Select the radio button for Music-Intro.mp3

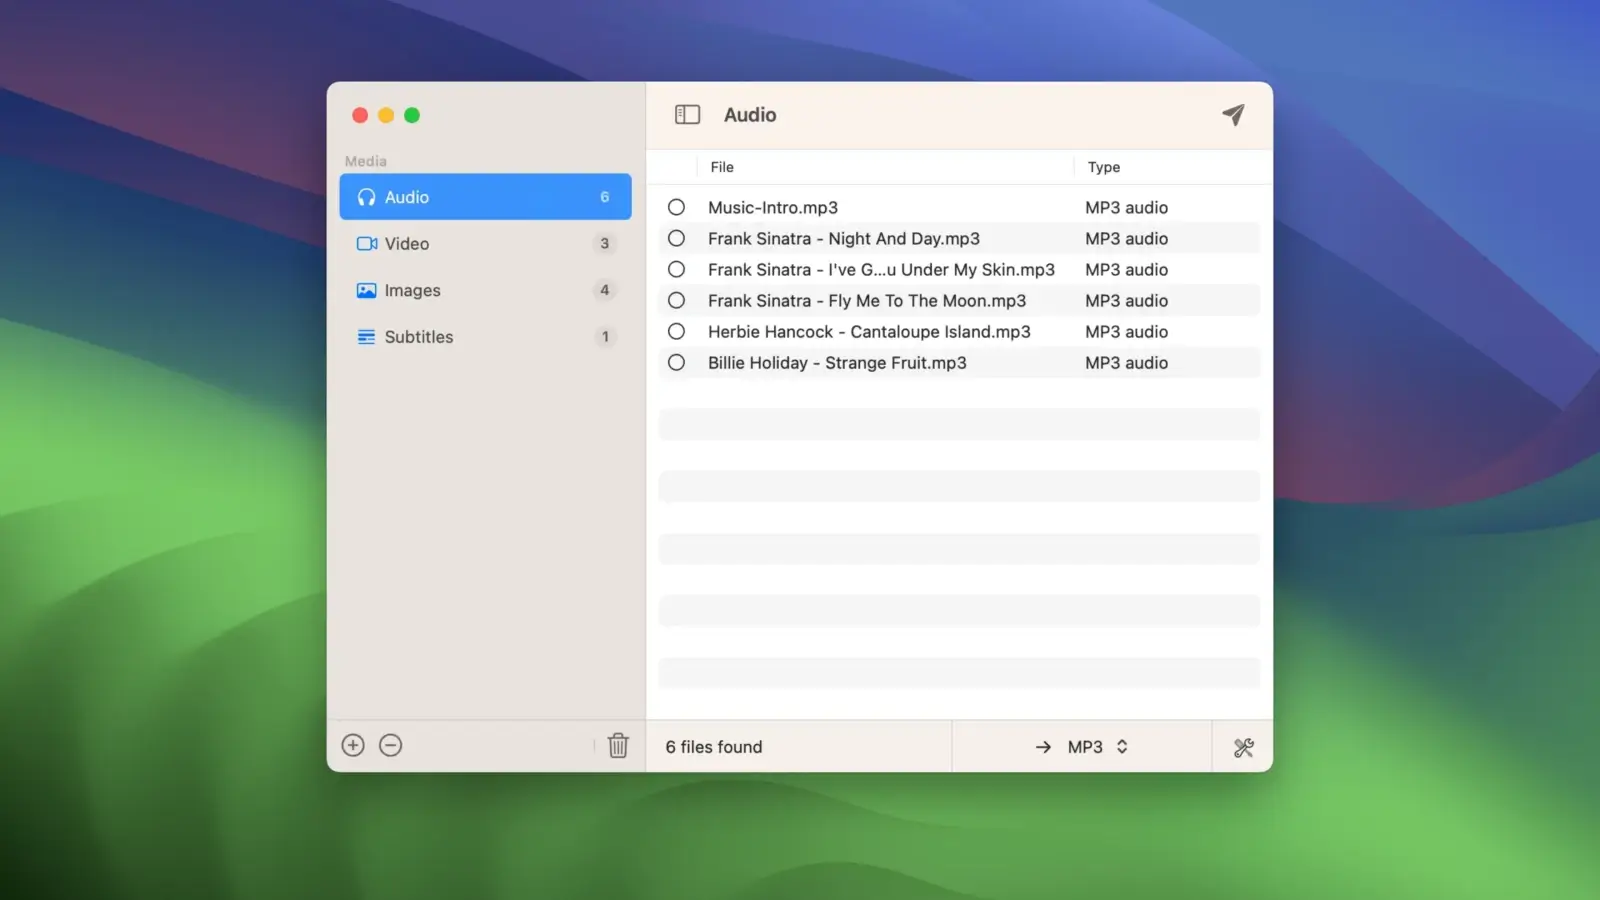[x=677, y=208]
